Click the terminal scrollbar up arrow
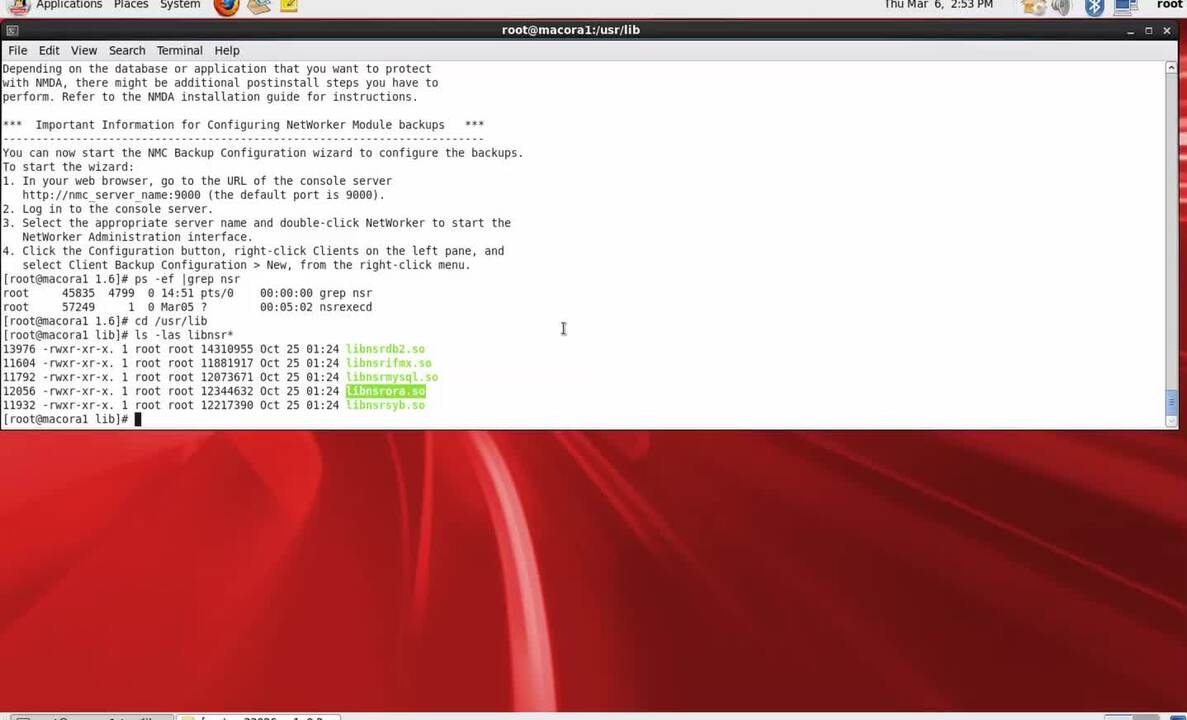 coord(1171,67)
